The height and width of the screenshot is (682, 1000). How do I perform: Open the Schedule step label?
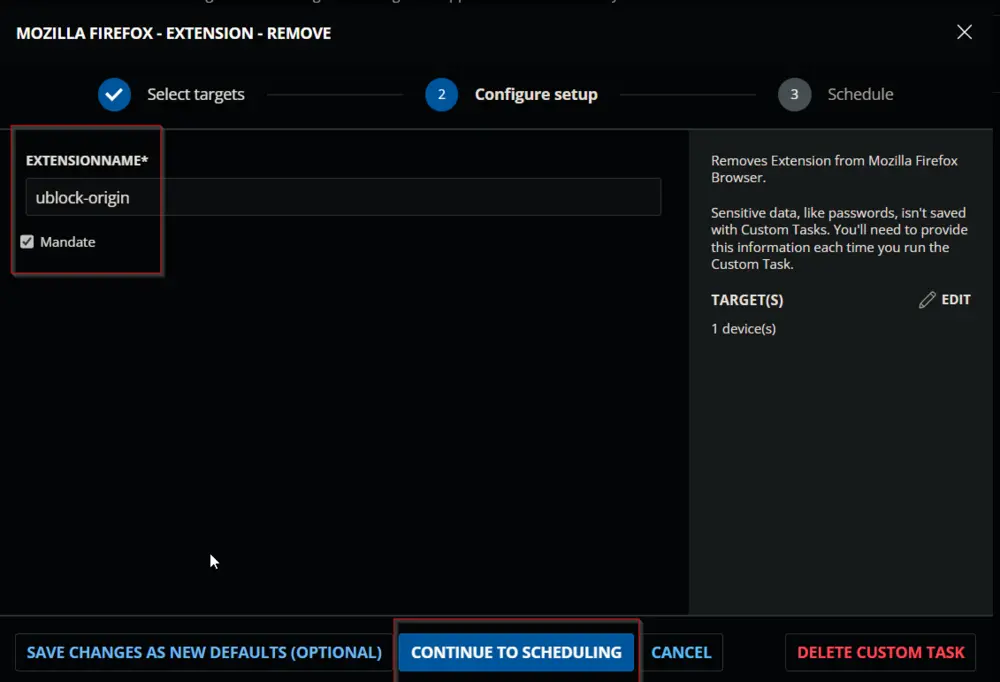pyautogui.click(x=860, y=94)
